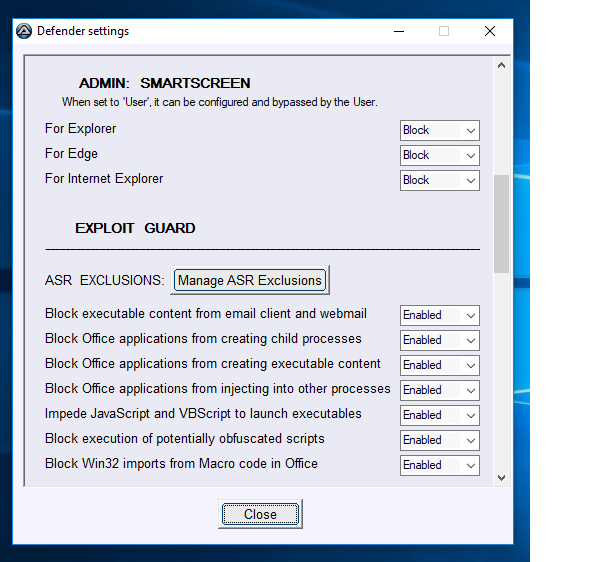
Task: Click the 'ASR EXCLUSIONS:' label
Action: 105,280
